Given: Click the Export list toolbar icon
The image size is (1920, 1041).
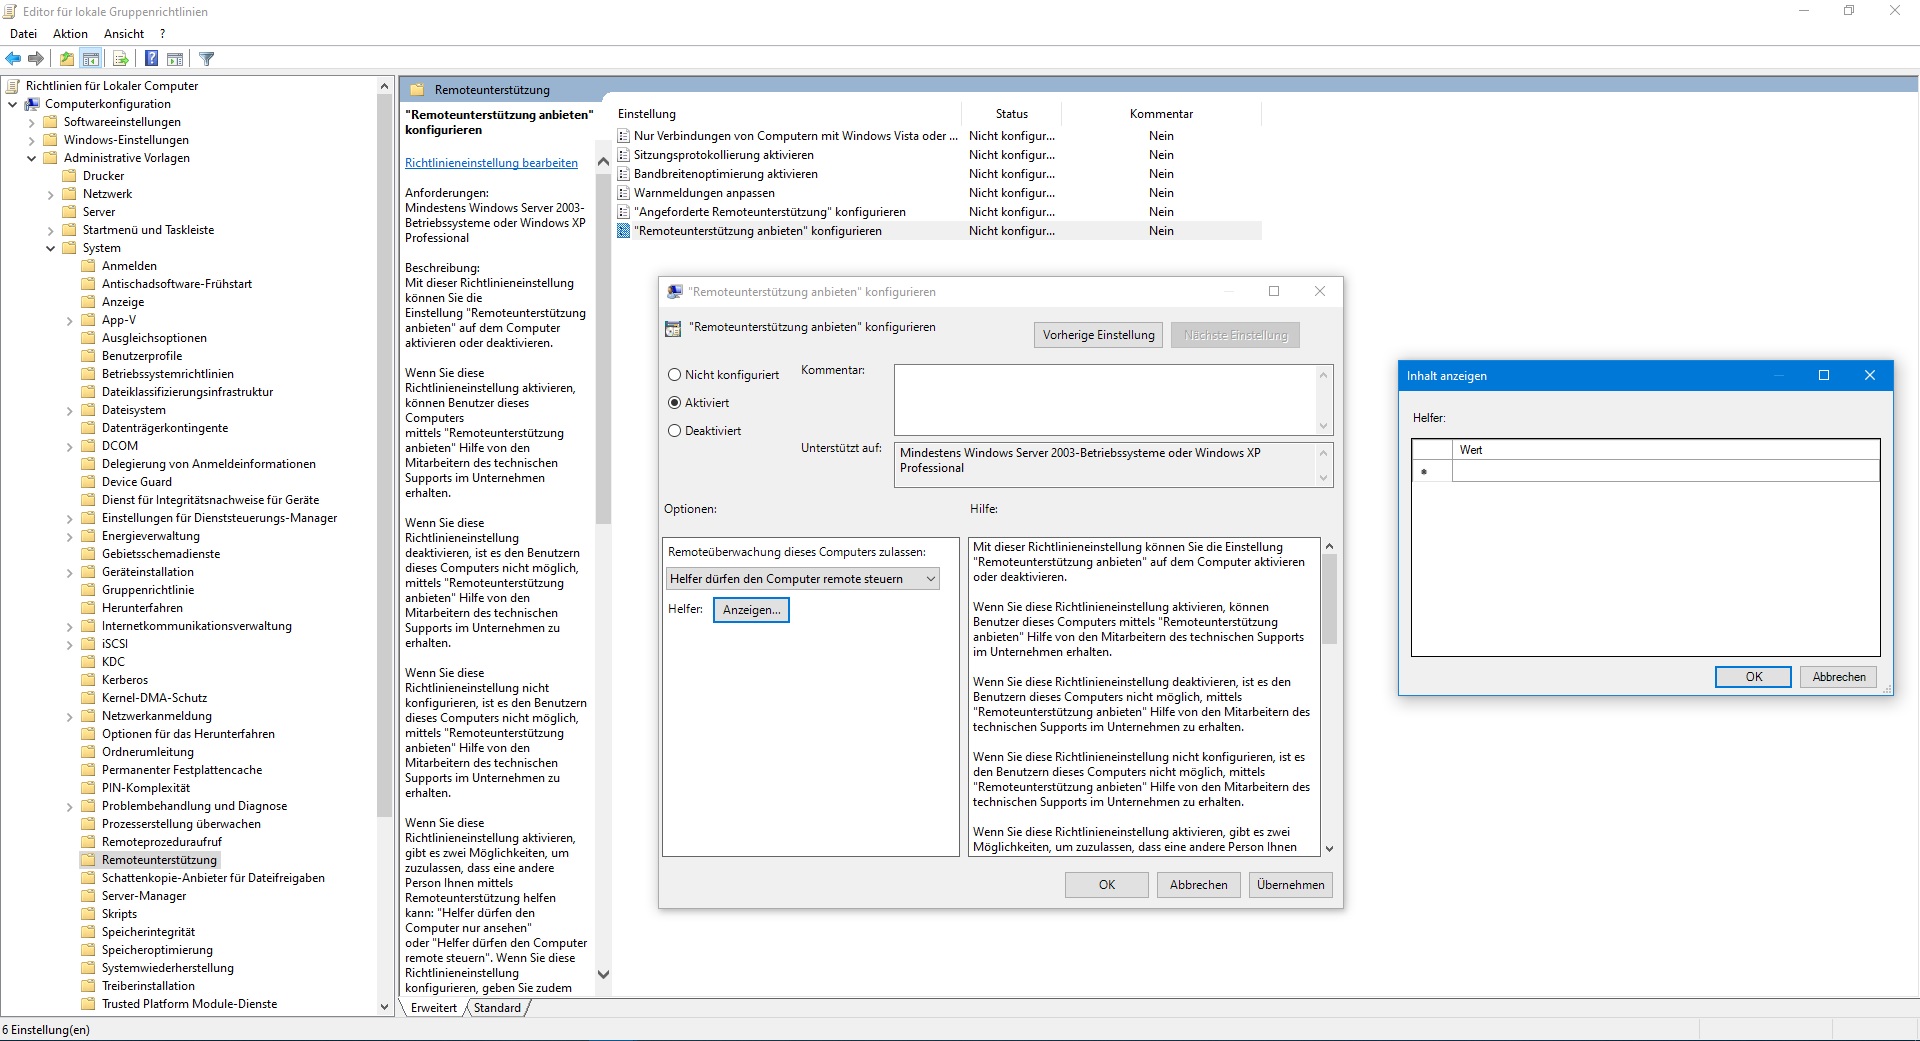Looking at the screenshot, I should pos(121,59).
